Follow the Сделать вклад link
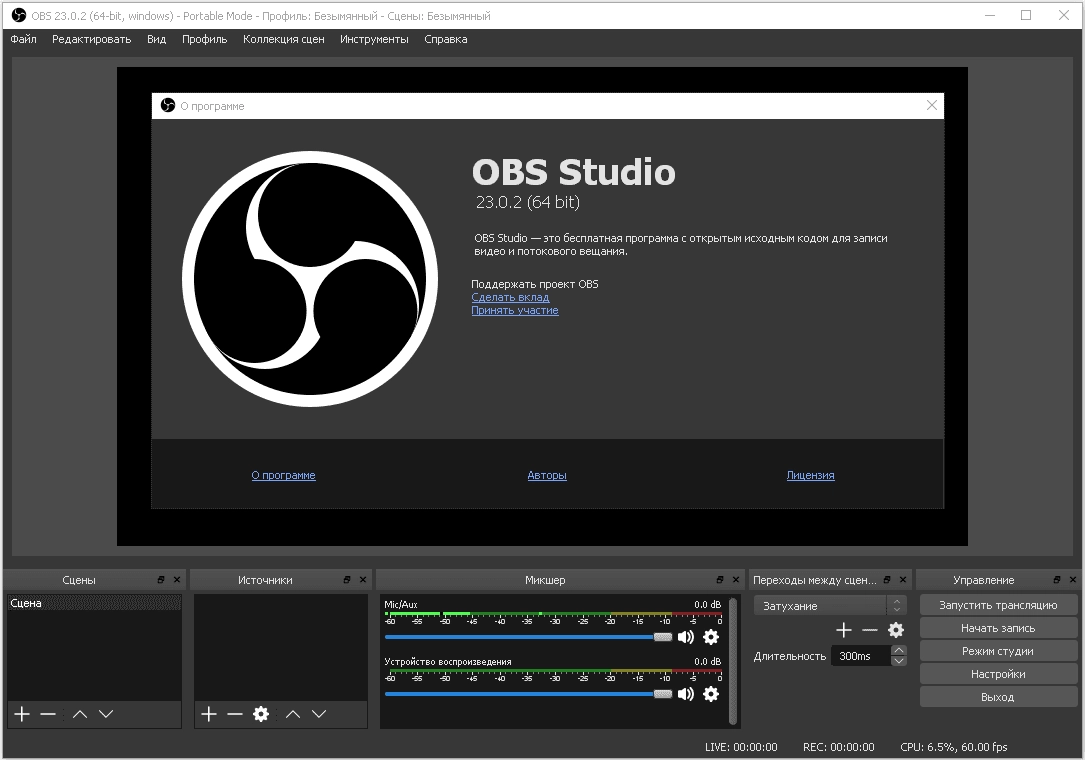This screenshot has width=1085, height=760. pyautogui.click(x=510, y=297)
